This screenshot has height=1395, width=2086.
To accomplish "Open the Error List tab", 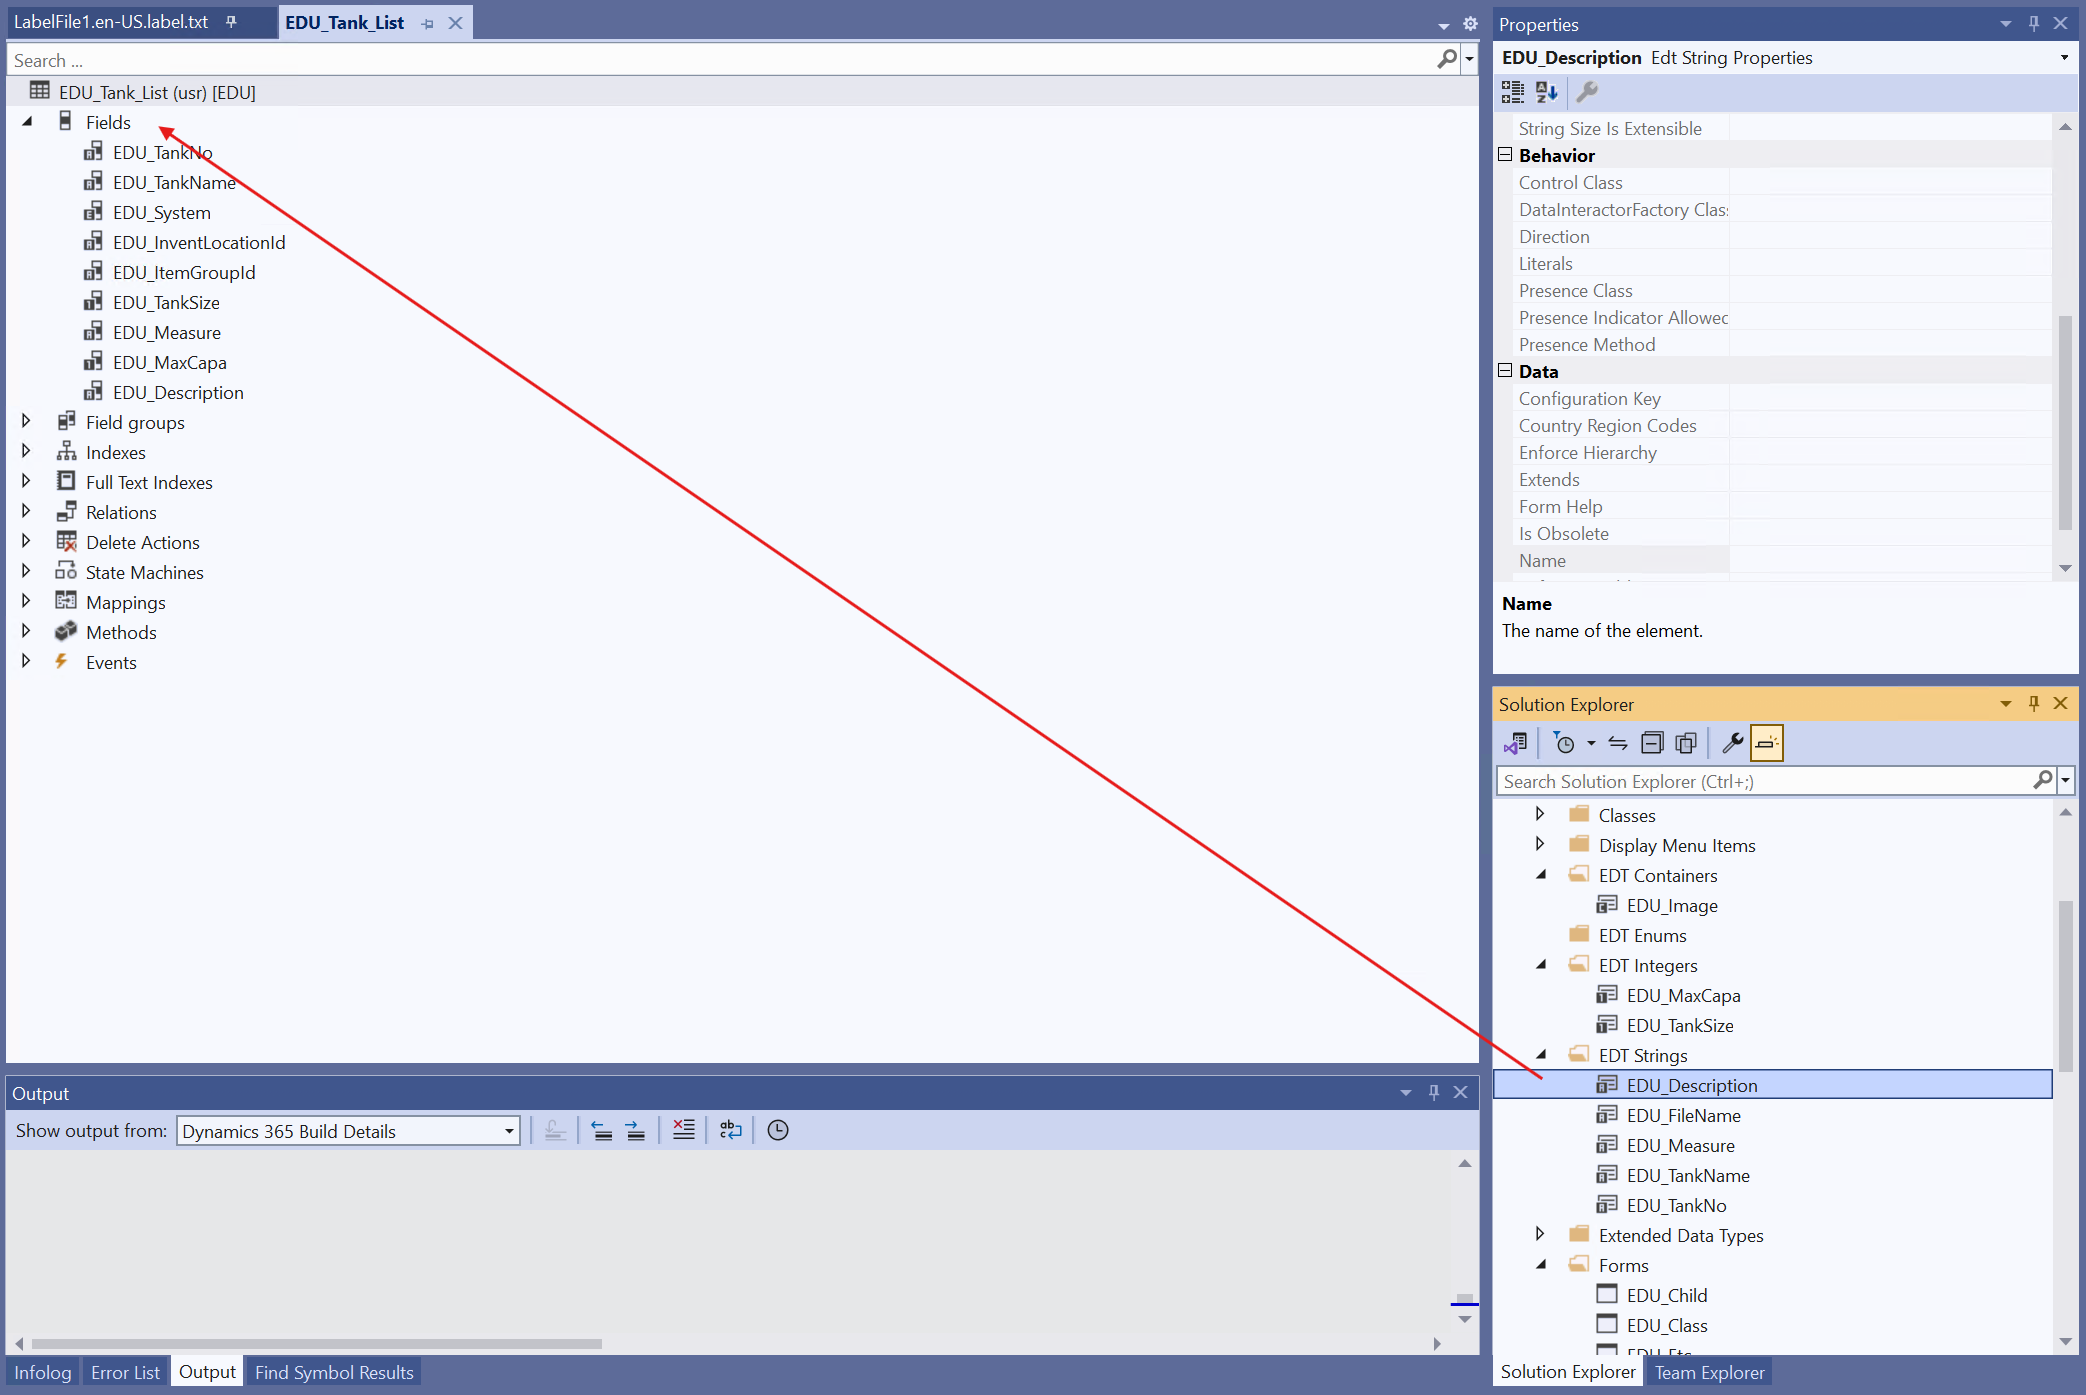I will pos(125,1372).
